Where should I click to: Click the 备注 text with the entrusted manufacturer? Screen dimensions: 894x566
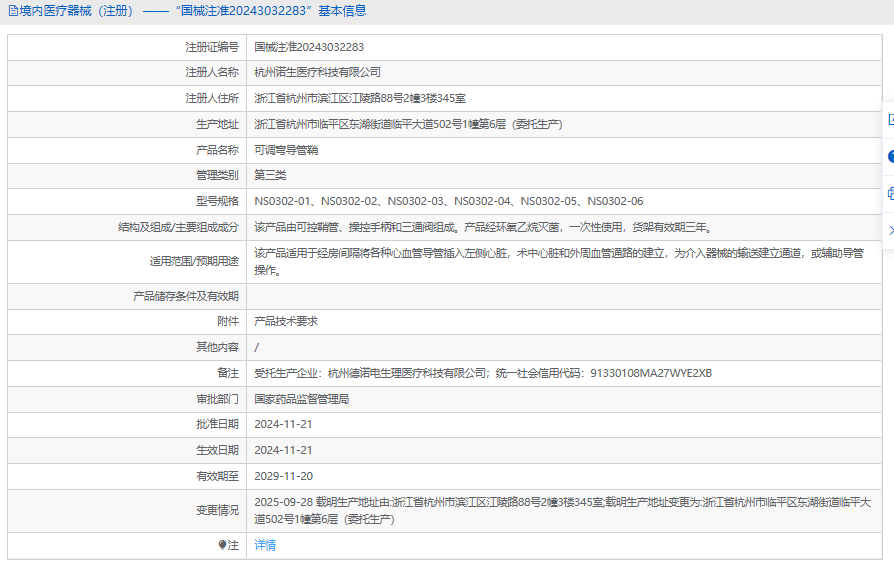[x=483, y=373]
